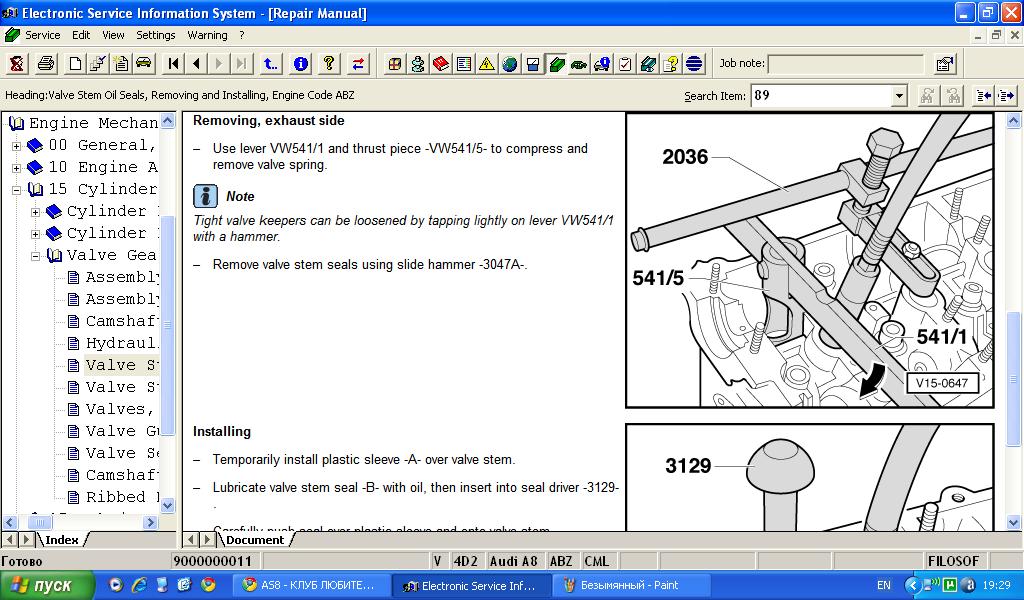Click the yellow question mark help icon

point(328,64)
